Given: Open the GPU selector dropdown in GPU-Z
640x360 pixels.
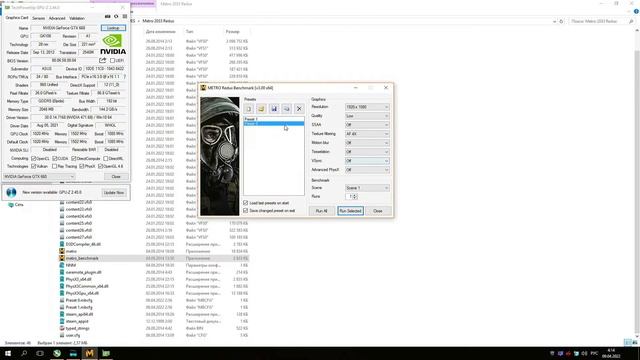Looking at the screenshot, I should point(39,177).
